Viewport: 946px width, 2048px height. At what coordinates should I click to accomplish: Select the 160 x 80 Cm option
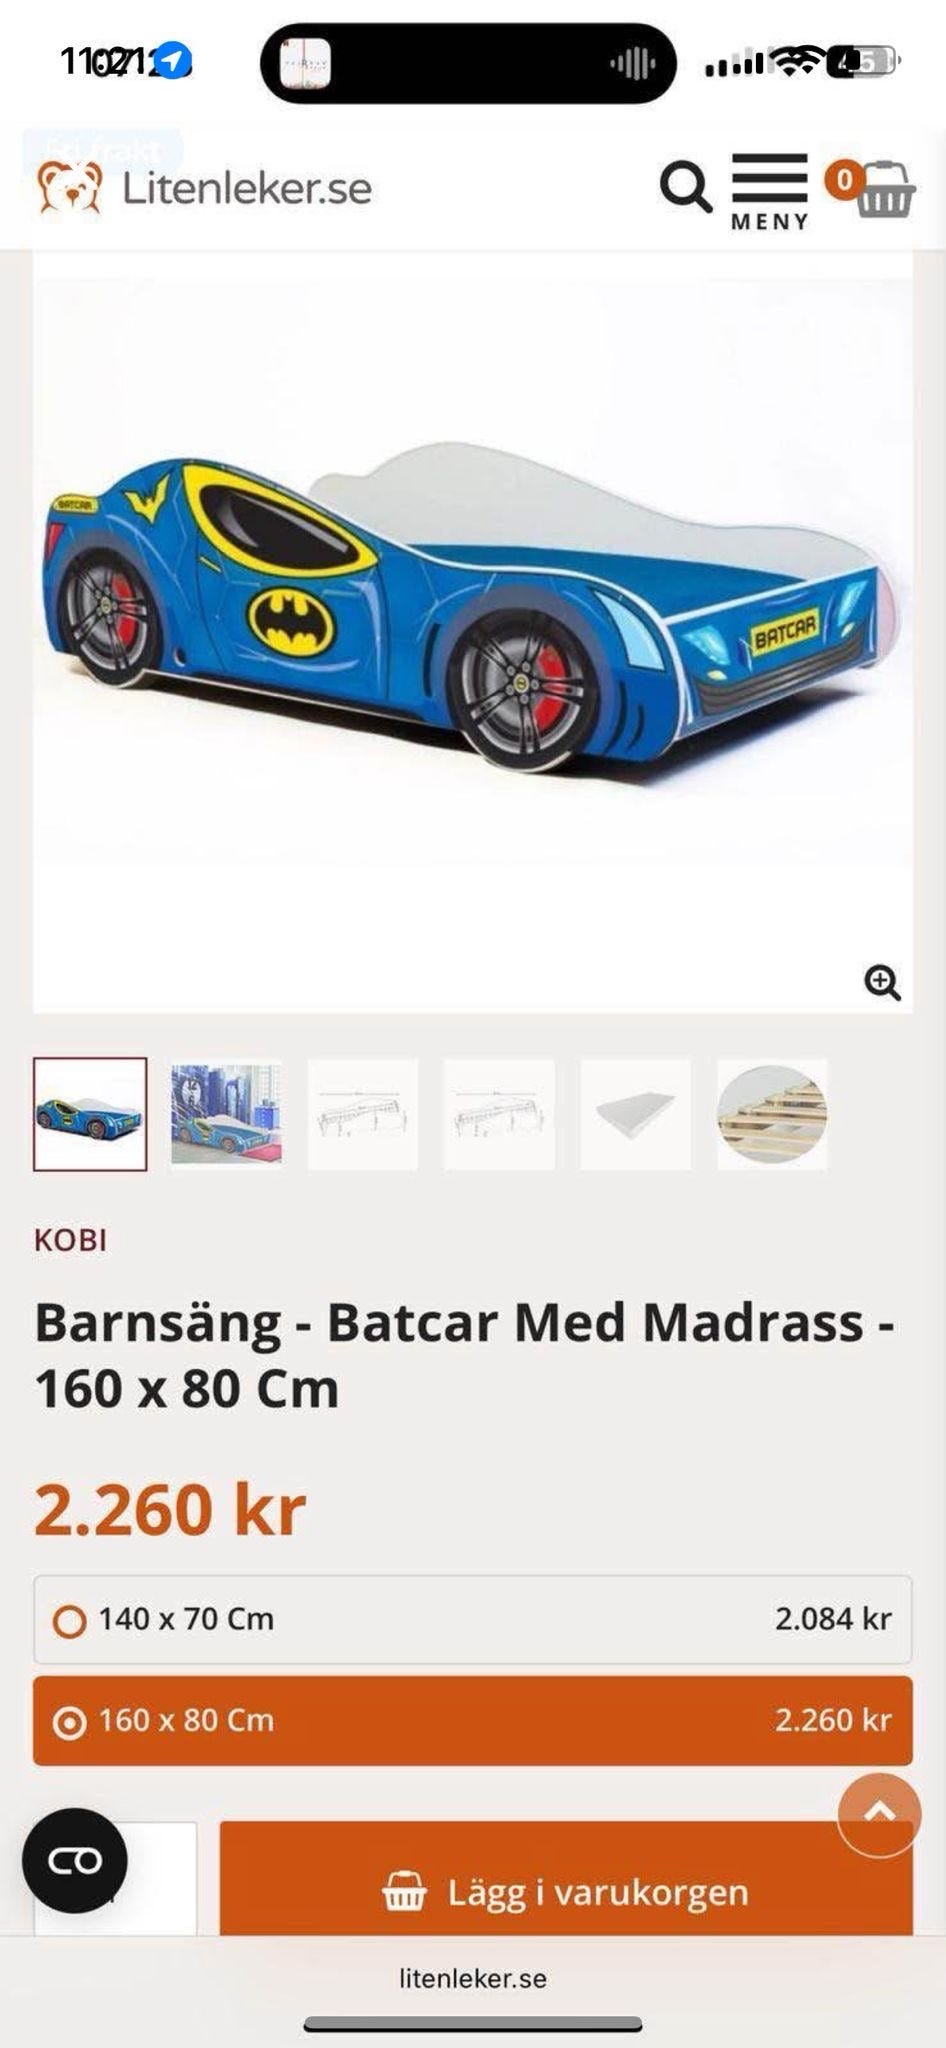click(x=472, y=1720)
